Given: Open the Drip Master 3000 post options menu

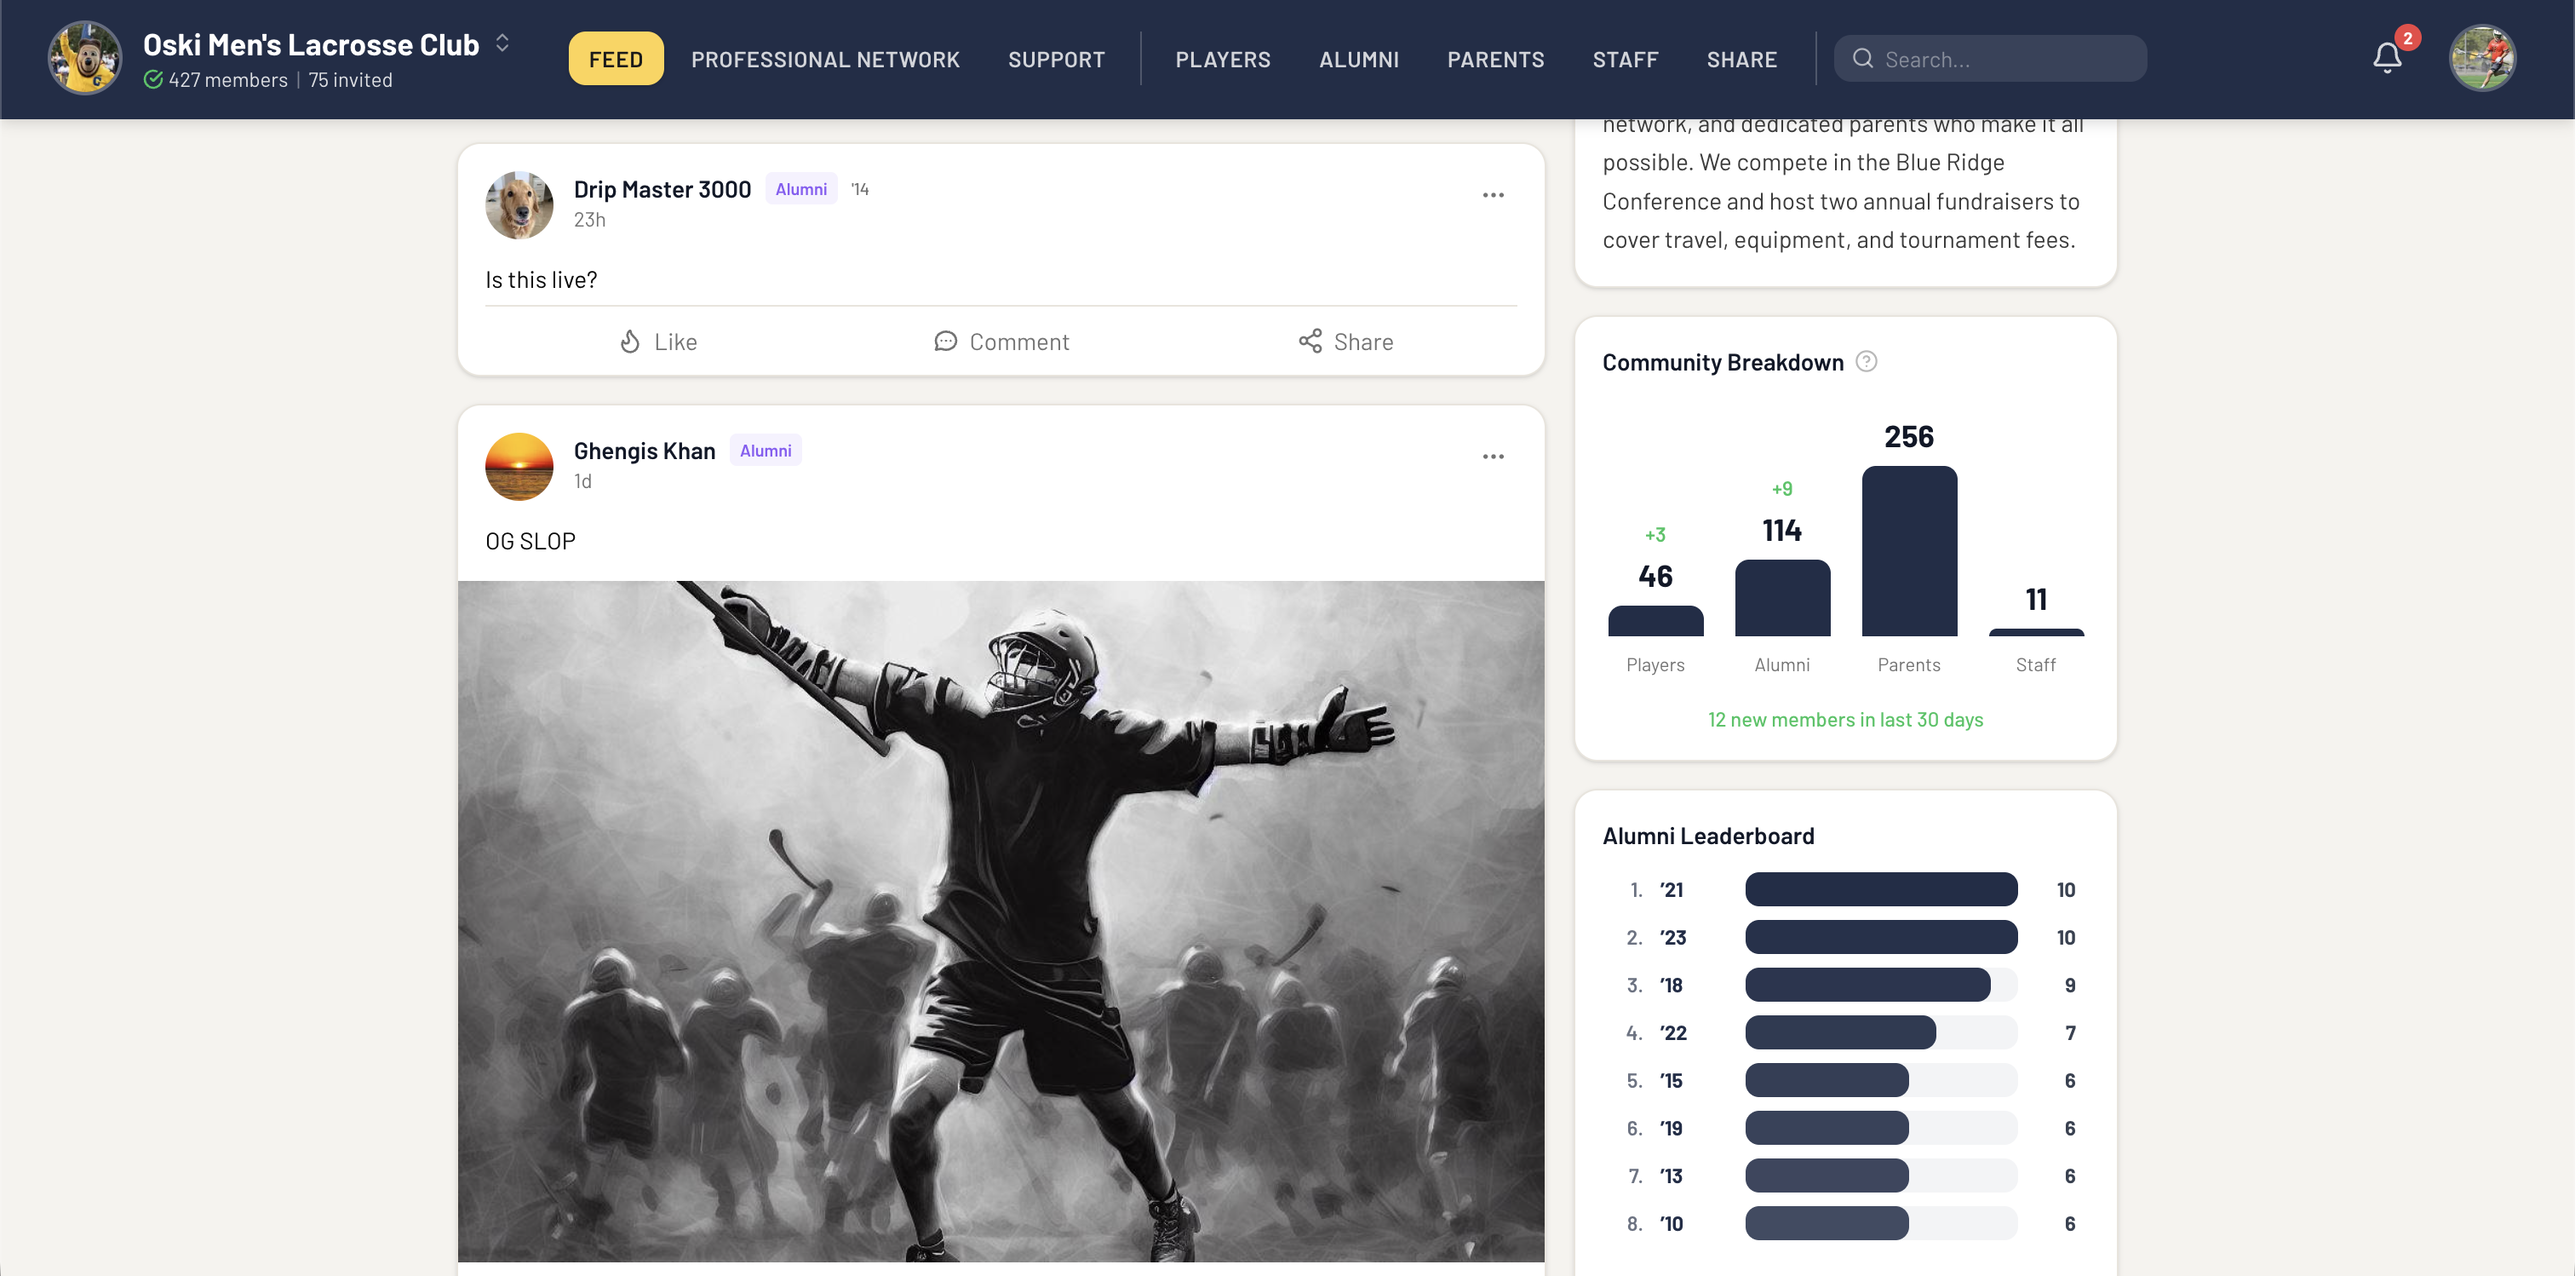Looking at the screenshot, I should pos(1493,196).
